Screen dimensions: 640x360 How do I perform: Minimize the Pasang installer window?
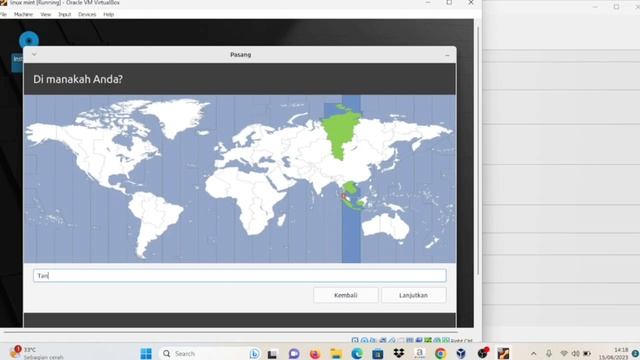447,55
